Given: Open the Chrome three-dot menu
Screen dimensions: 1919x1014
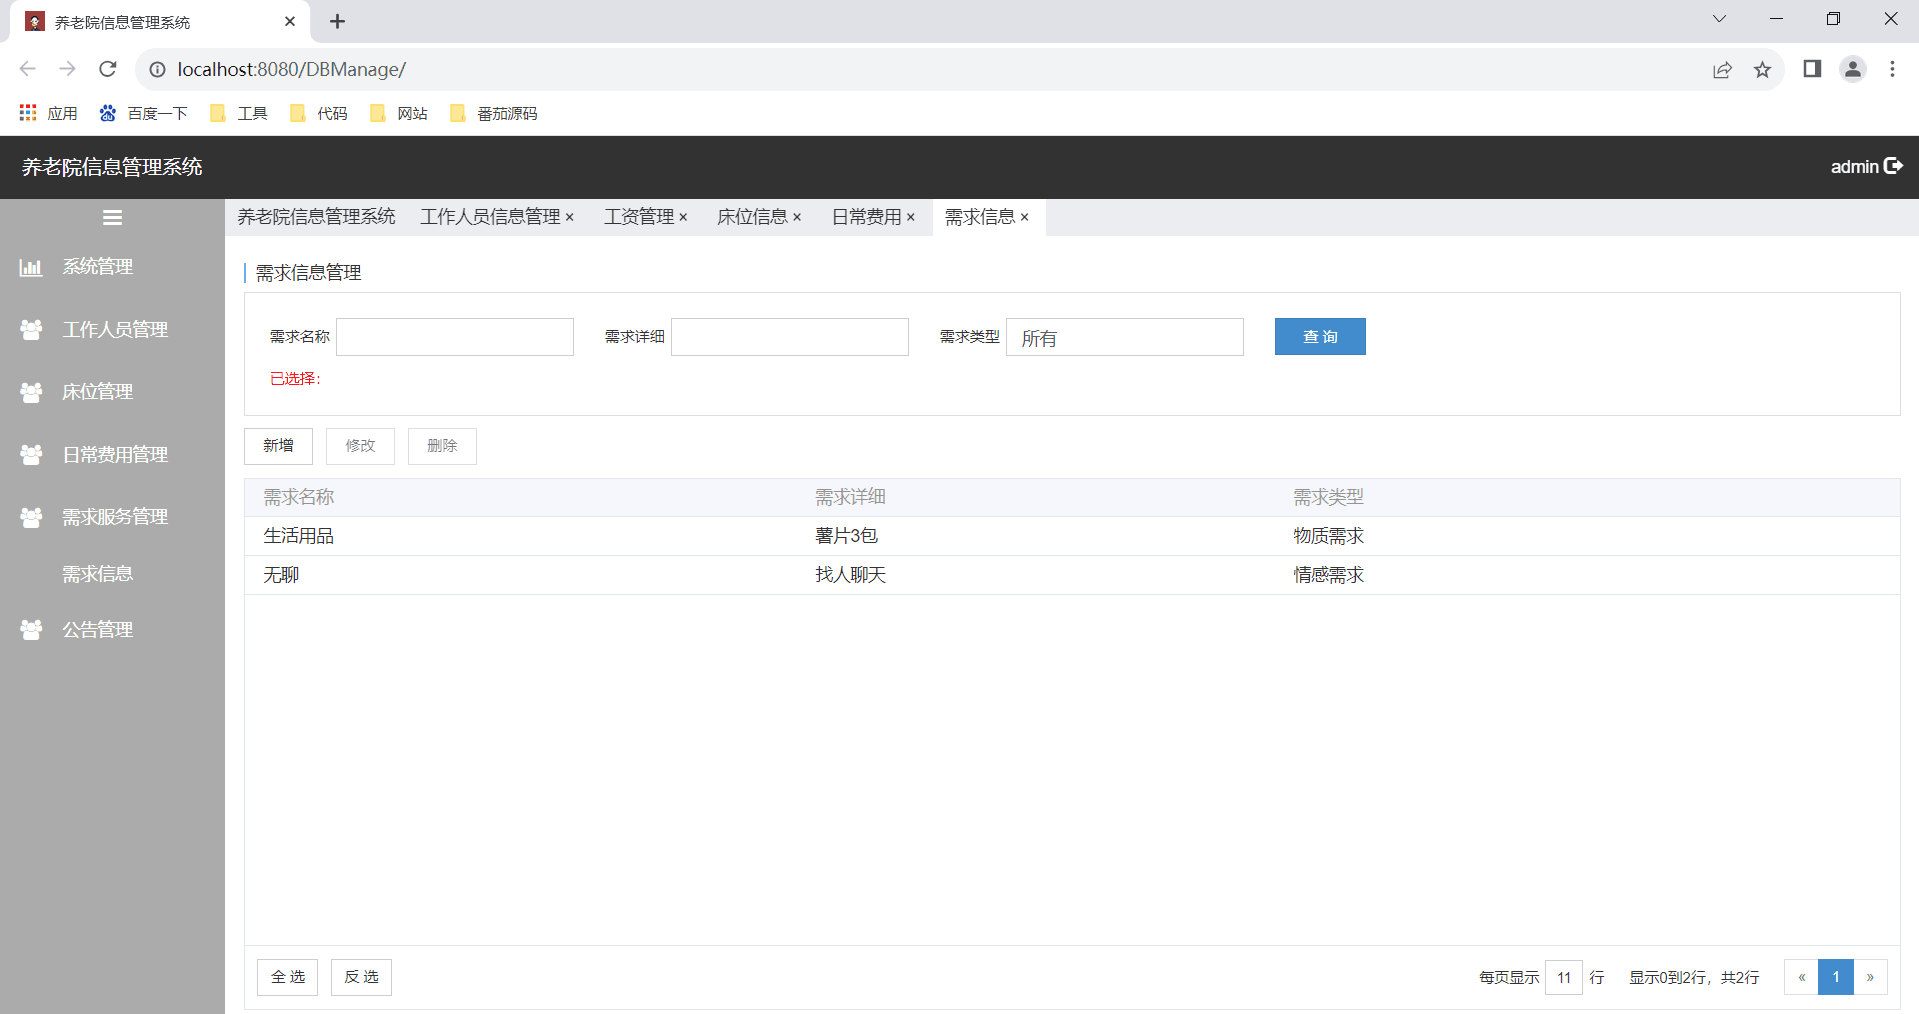Looking at the screenshot, I should pos(1892,69).
